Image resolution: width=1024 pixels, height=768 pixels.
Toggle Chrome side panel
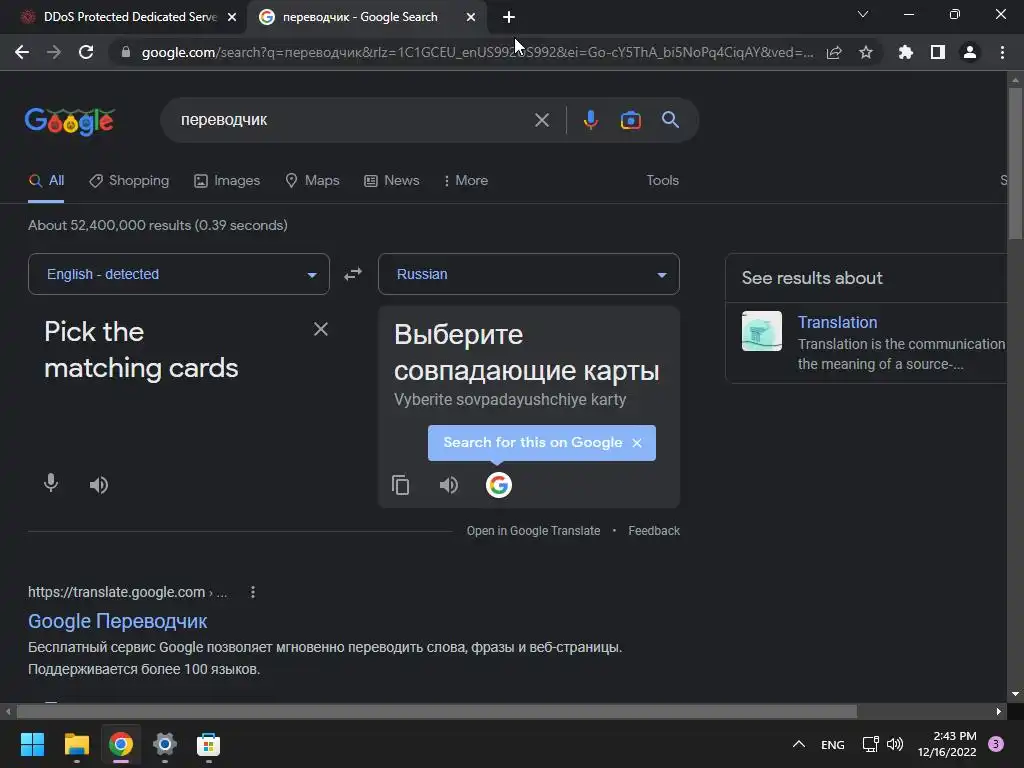click(938, 52)
